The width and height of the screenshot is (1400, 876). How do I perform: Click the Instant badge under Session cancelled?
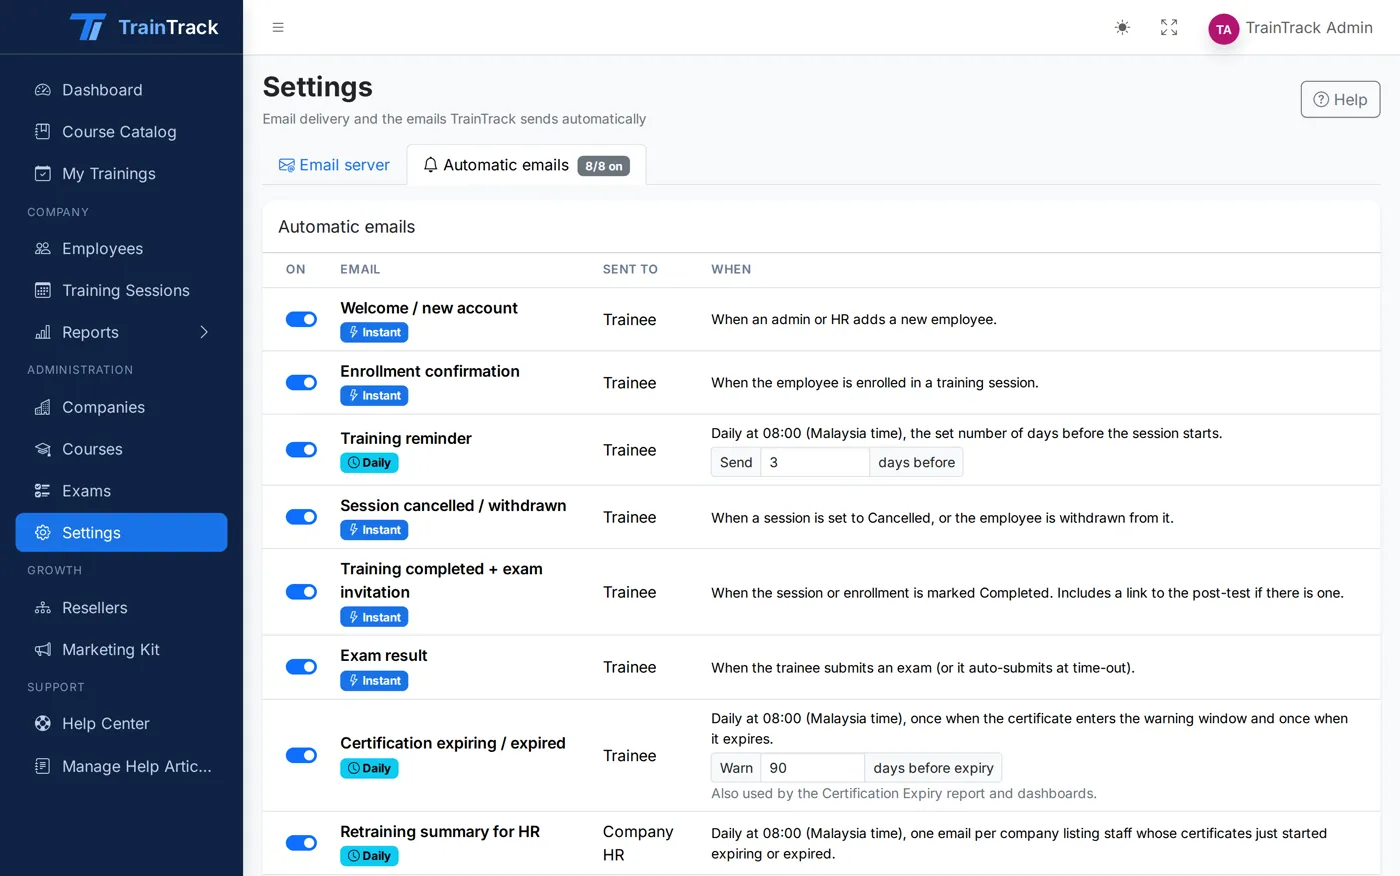(x=374, y=530)
